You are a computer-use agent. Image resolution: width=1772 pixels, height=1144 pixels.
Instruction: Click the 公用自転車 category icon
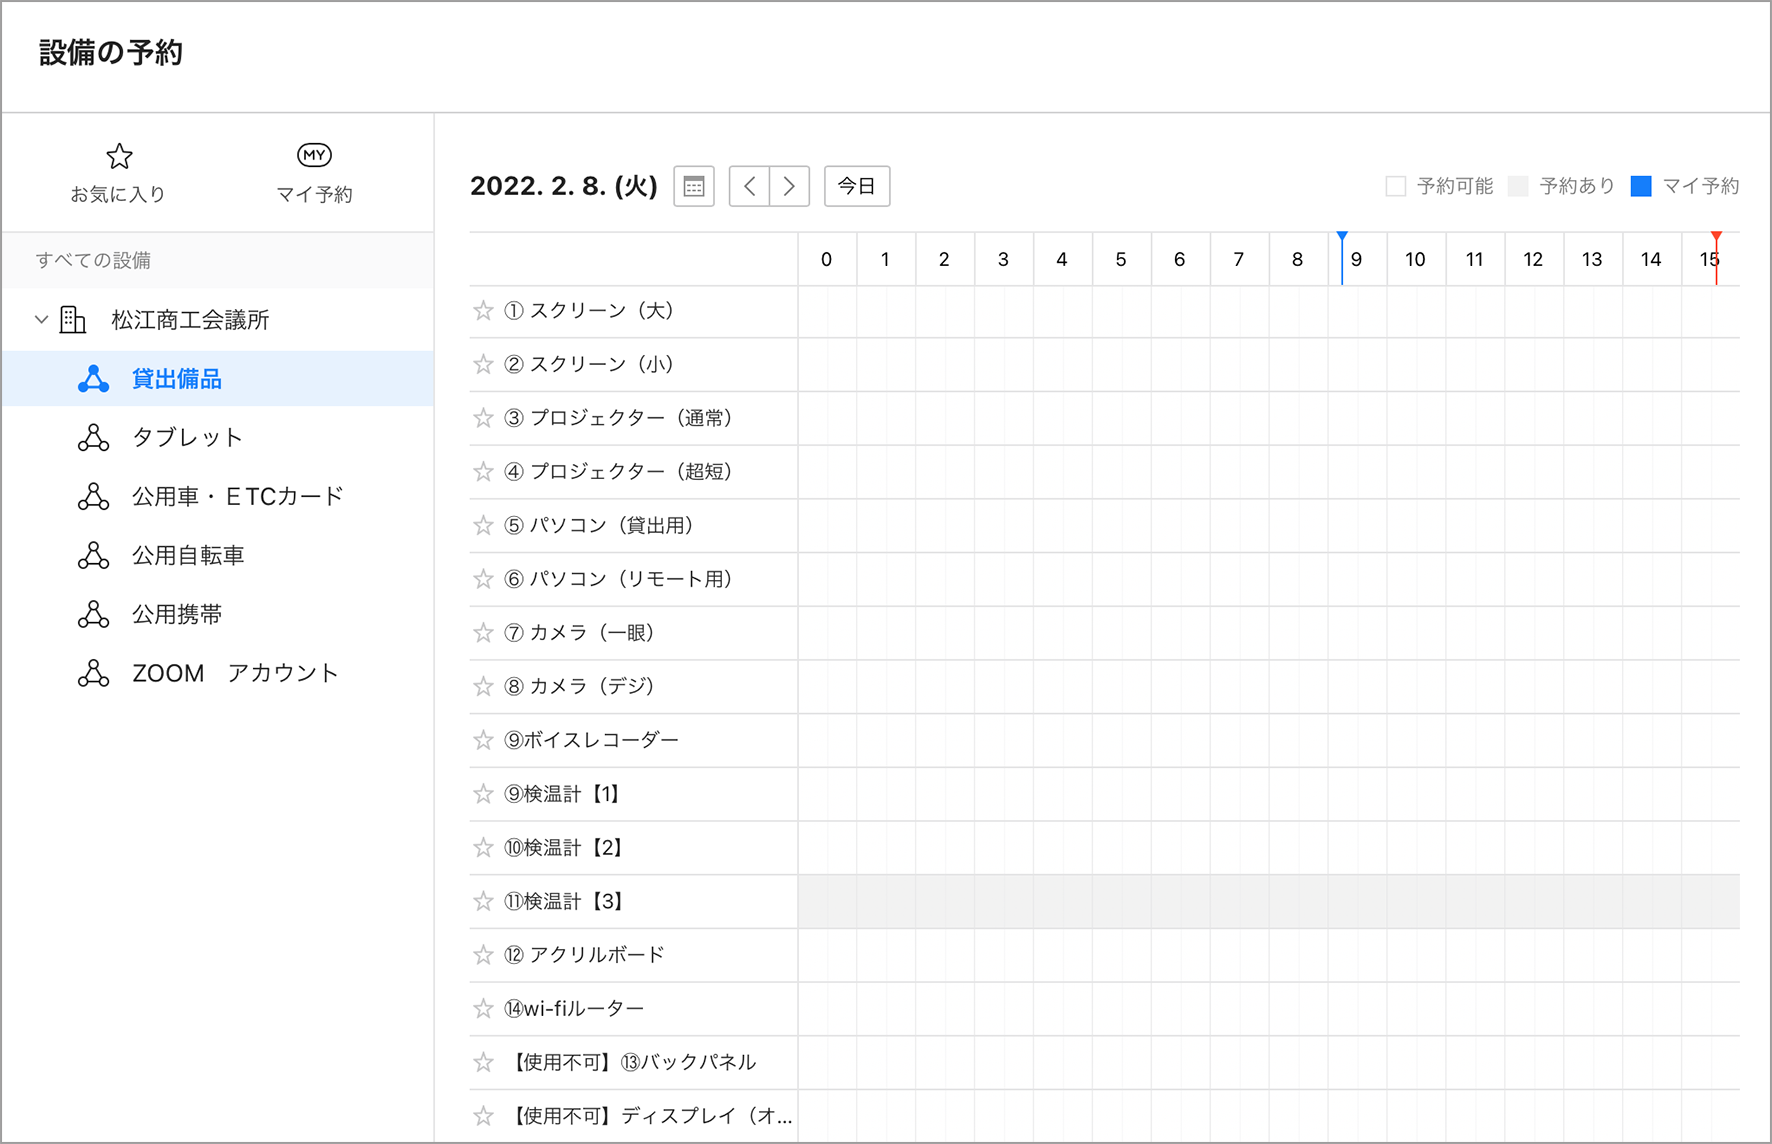94,555
